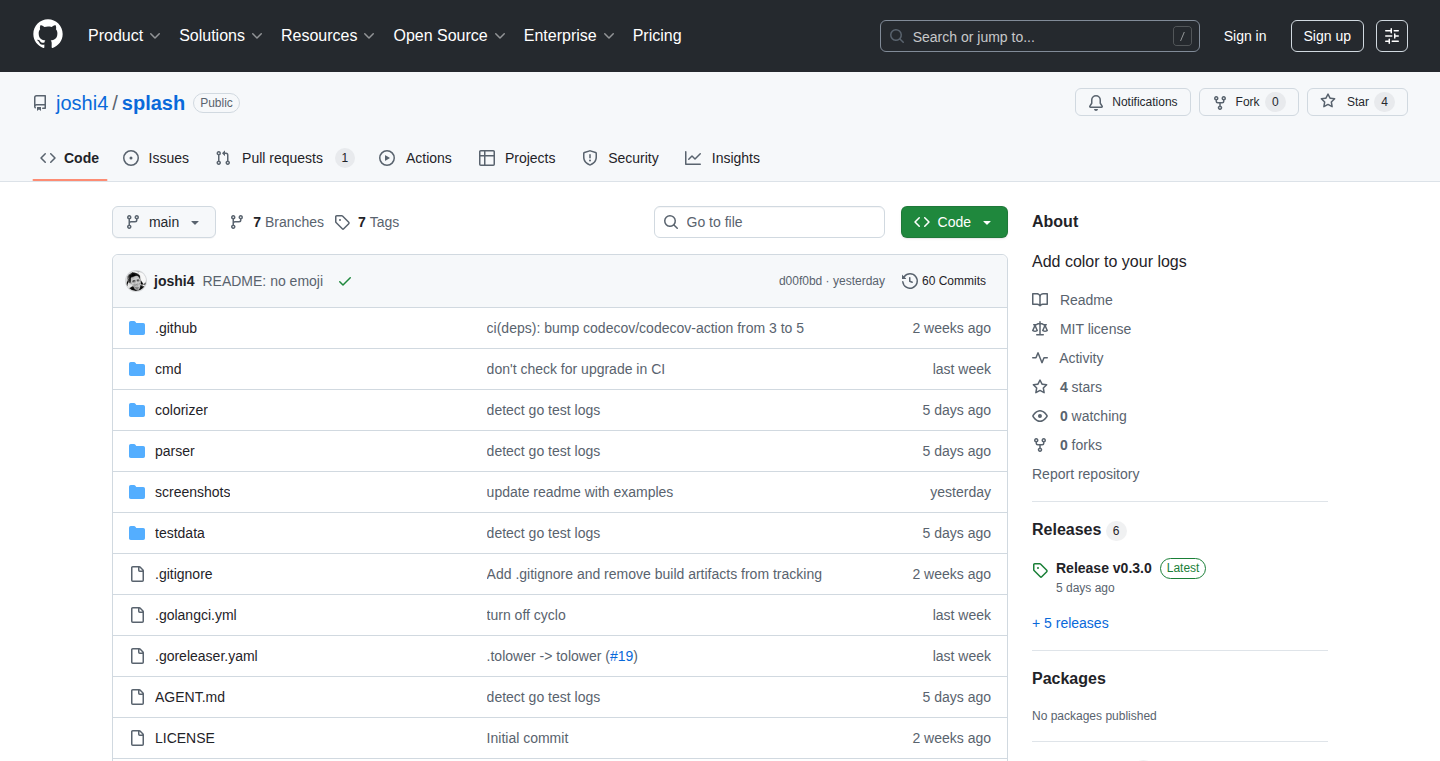Expand the Open Source menu
Viewport: 1440px width, 761px height.
tap(449, 35)
